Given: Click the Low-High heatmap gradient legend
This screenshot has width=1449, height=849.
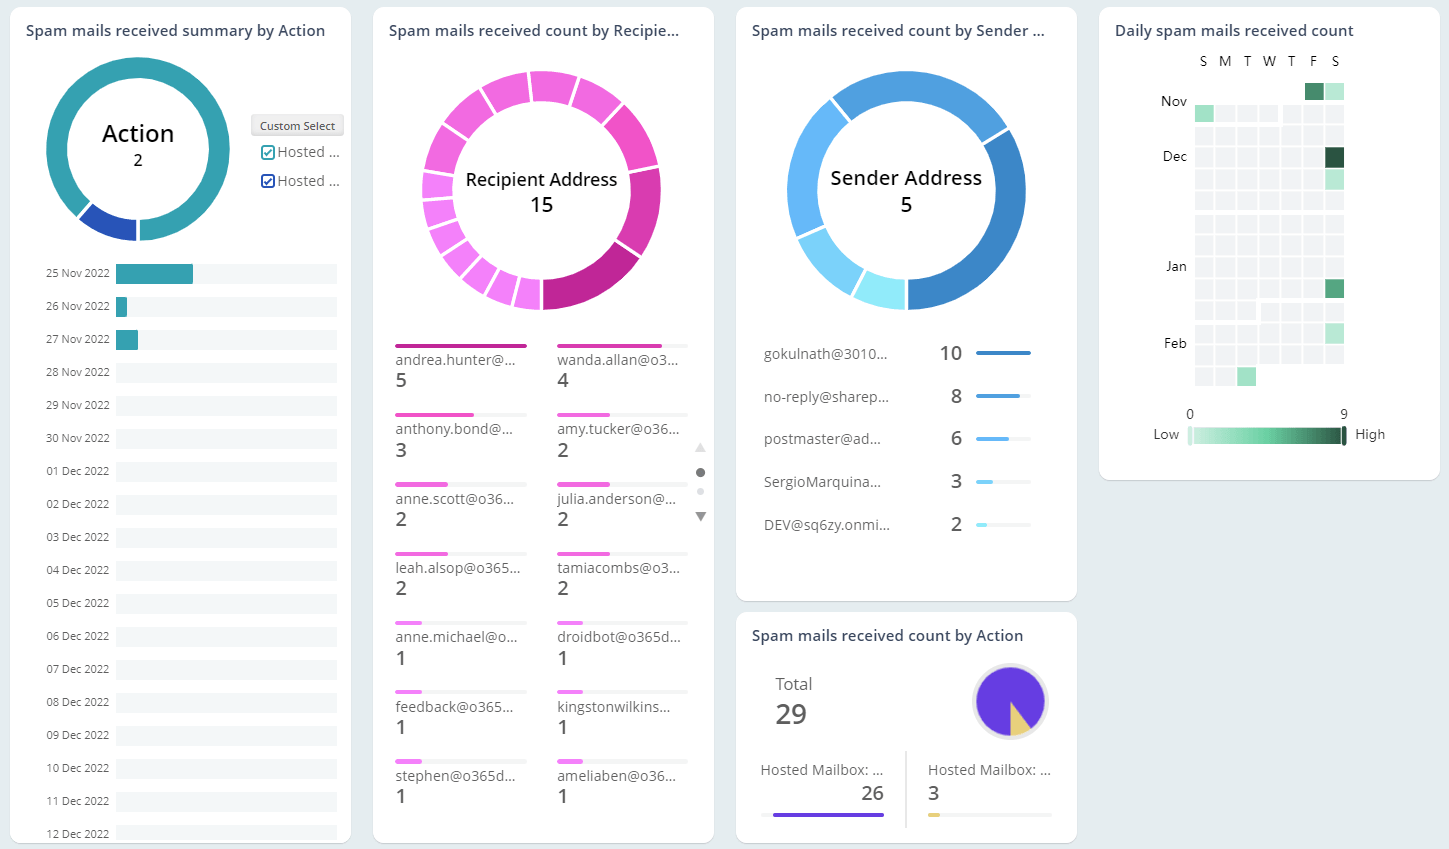Looking at the screenshot, I should coord(1265,434).
